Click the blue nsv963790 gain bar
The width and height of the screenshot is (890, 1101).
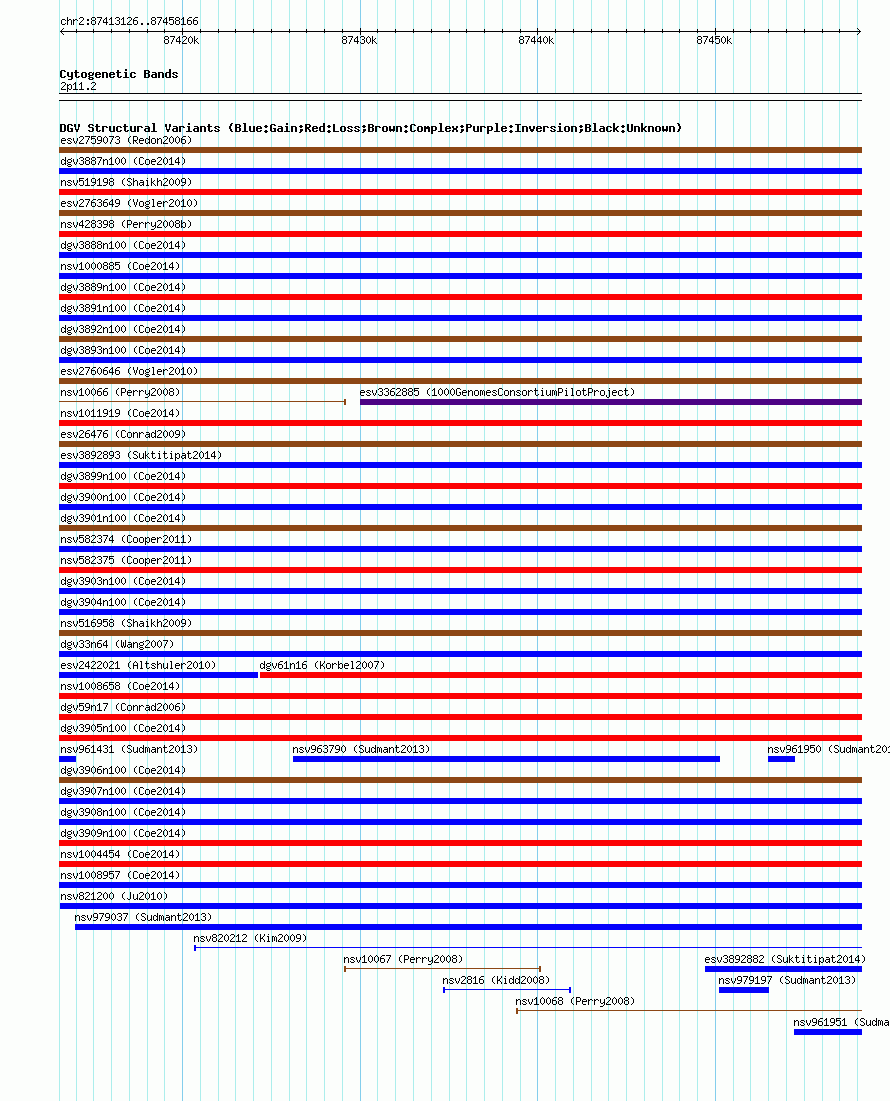coord(506,759)
